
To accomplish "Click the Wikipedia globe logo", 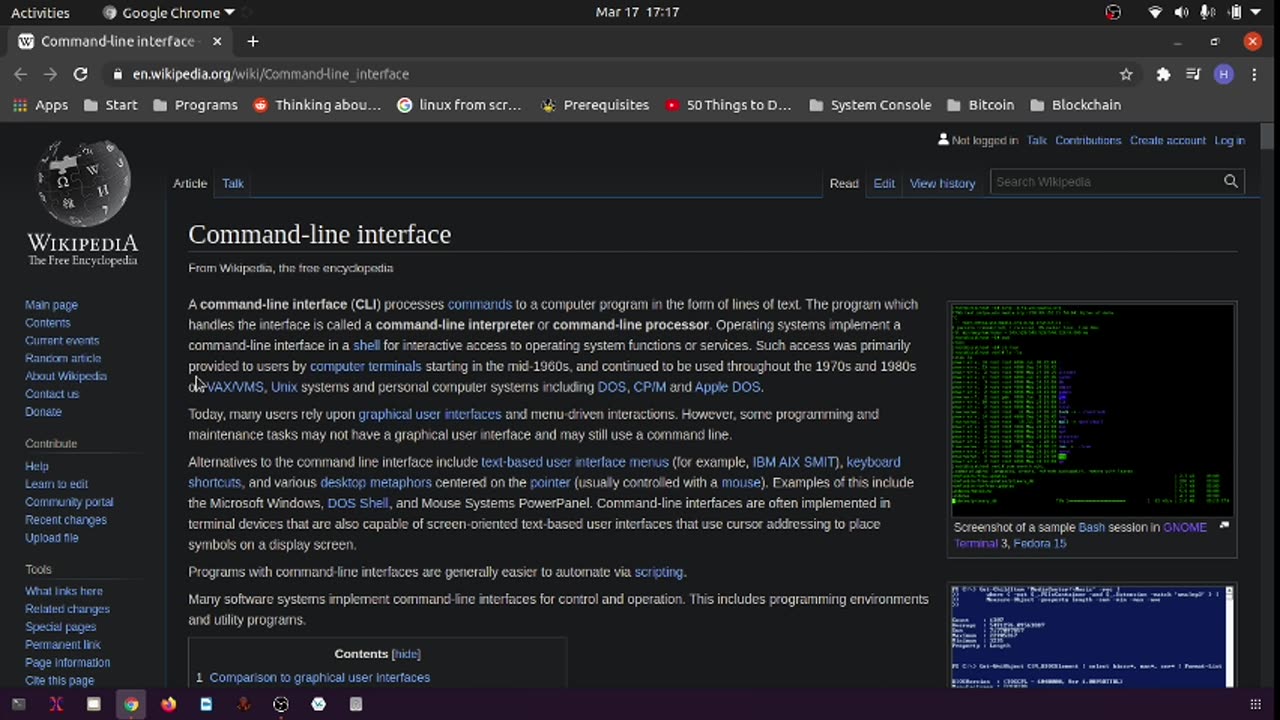I will click(83, 184).
